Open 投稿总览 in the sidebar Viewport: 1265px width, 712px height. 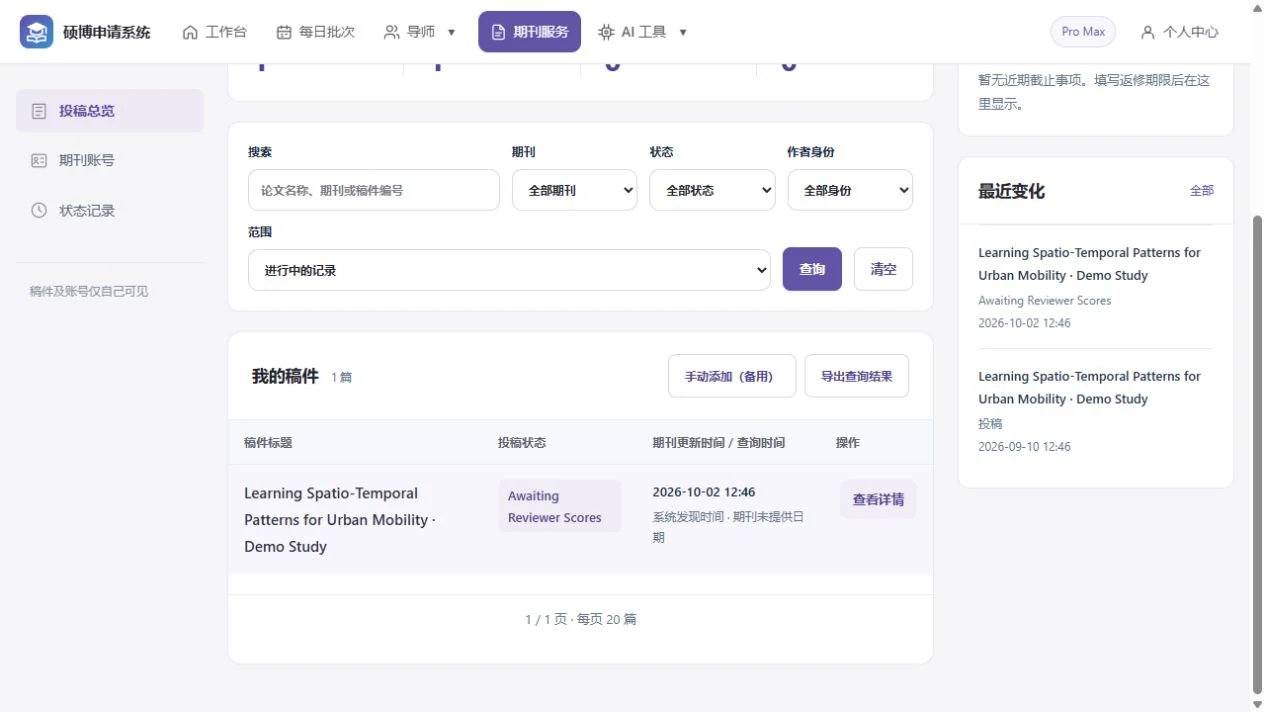coord(110,111)
